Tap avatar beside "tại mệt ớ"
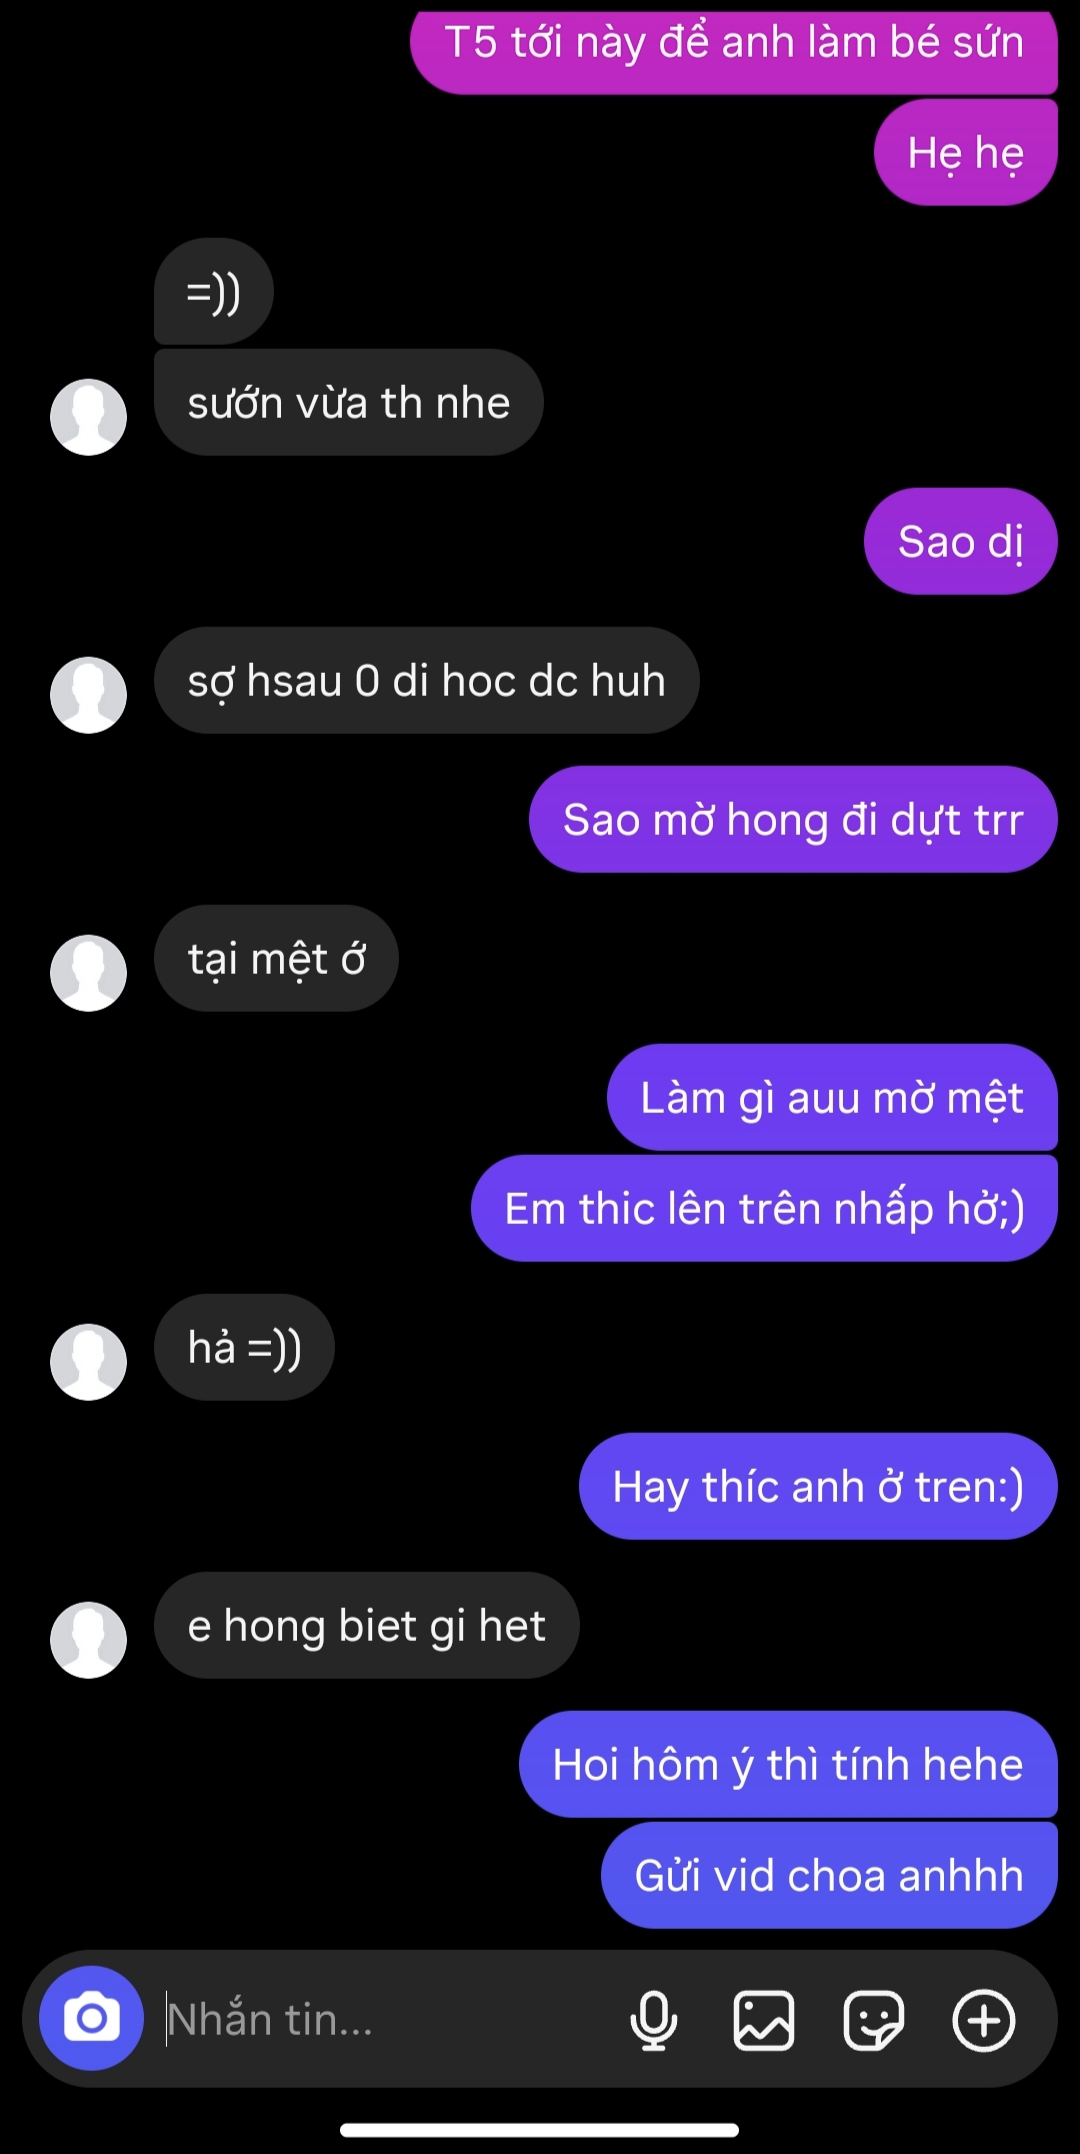 (x=88, y=973)
